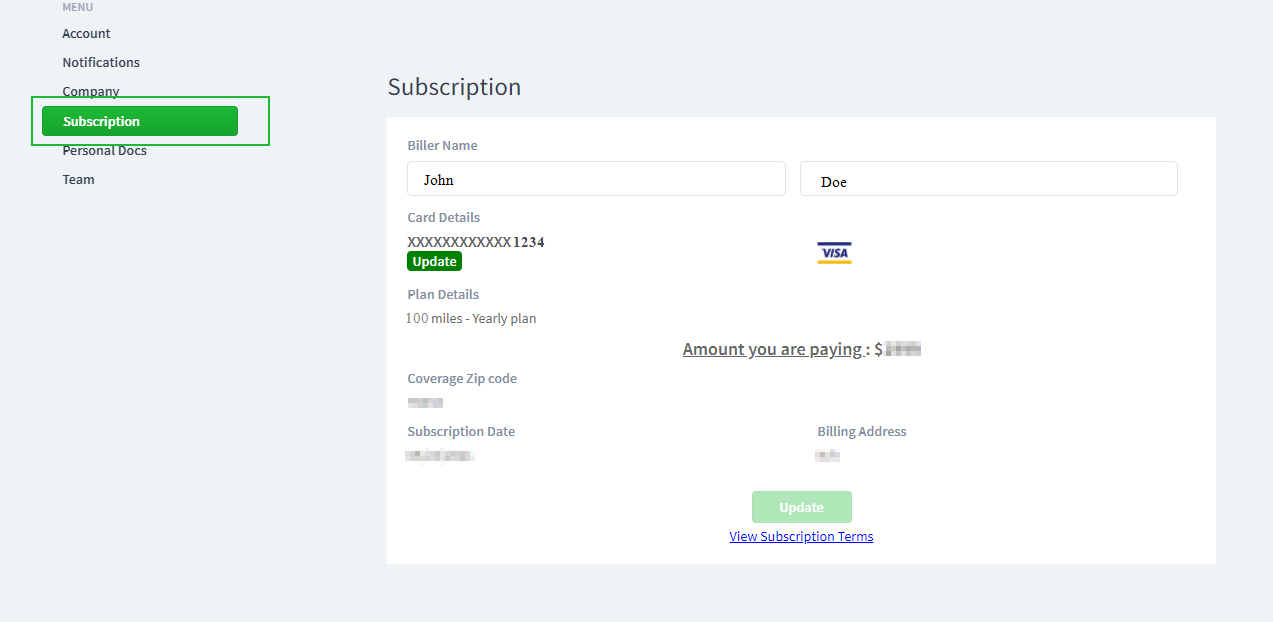Click the Subscription page heading
This screenshot has height=622, width=1273.
click(454, 87)
